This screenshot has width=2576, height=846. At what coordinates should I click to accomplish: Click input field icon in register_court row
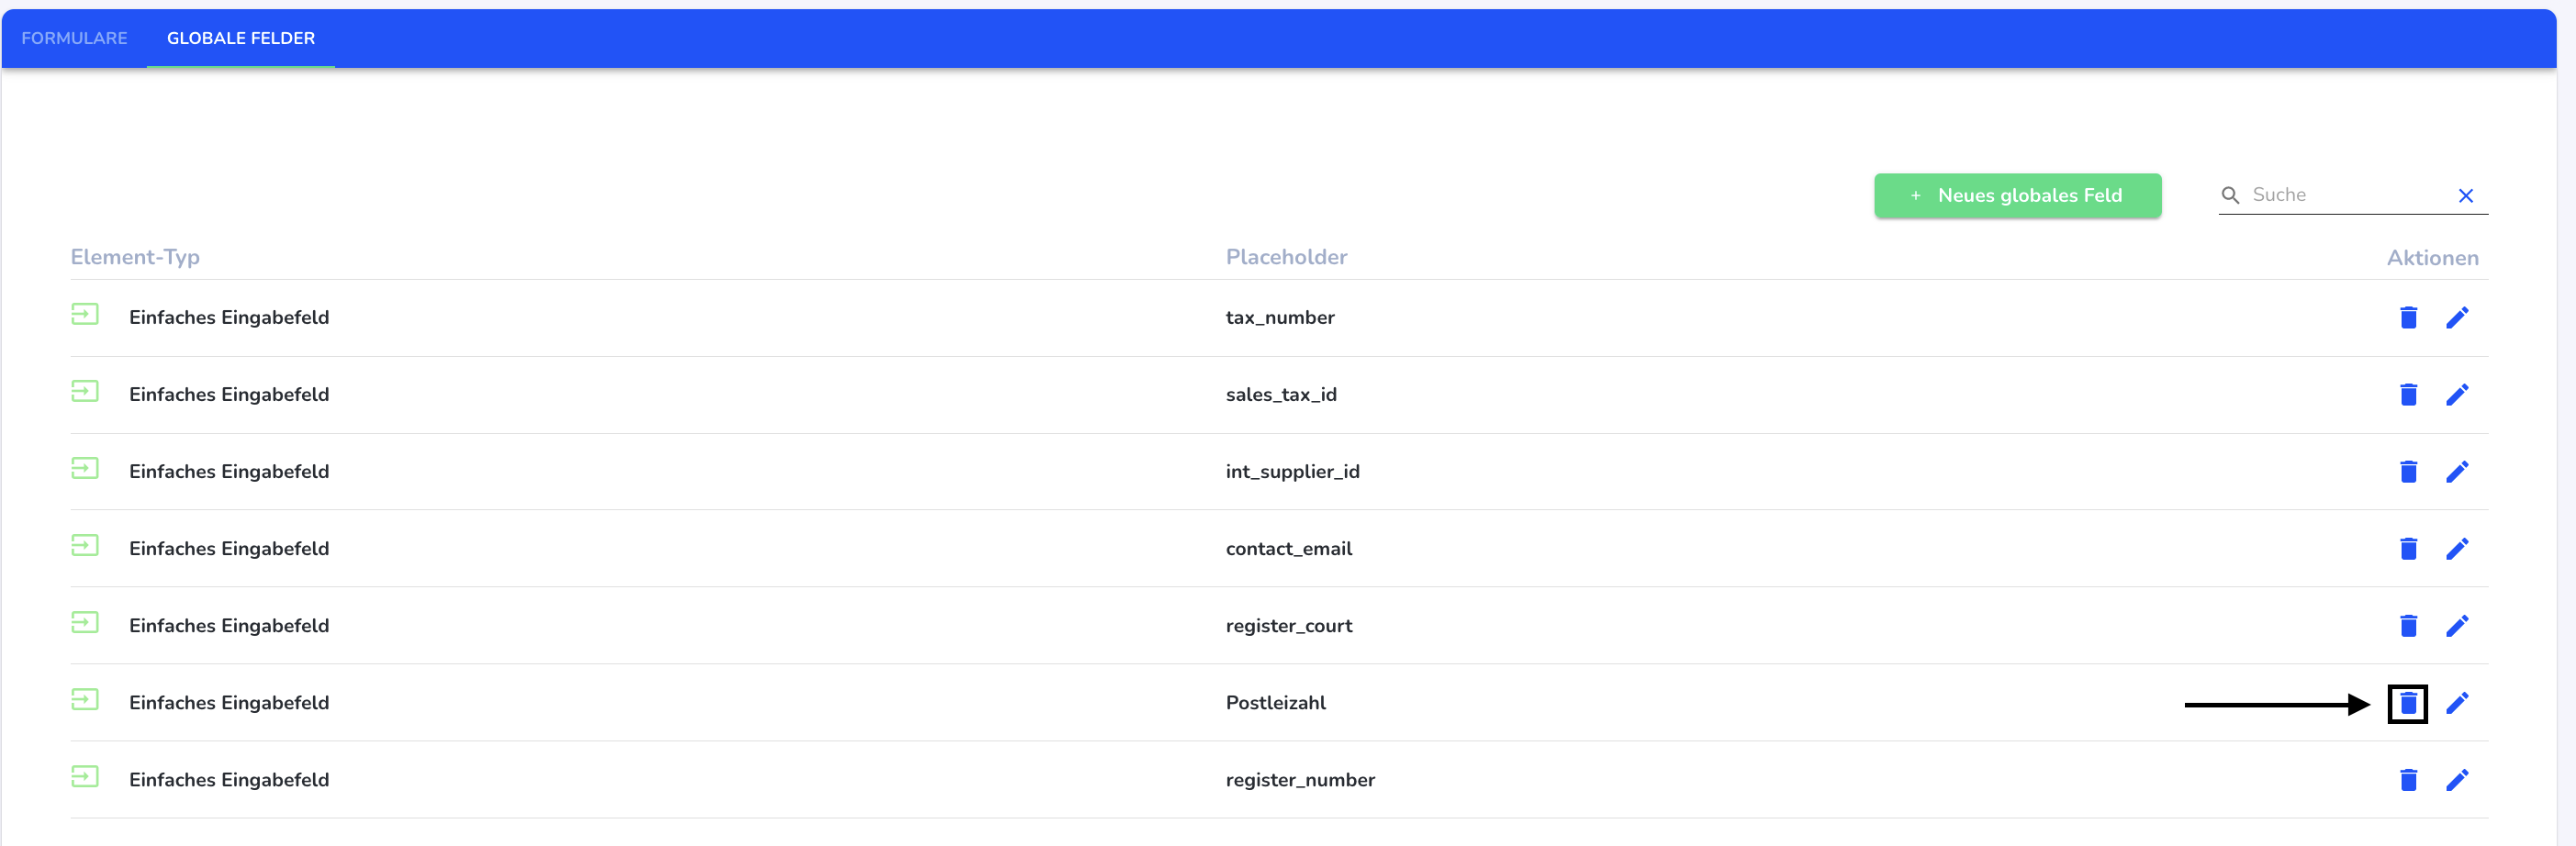tap(85, 623)
